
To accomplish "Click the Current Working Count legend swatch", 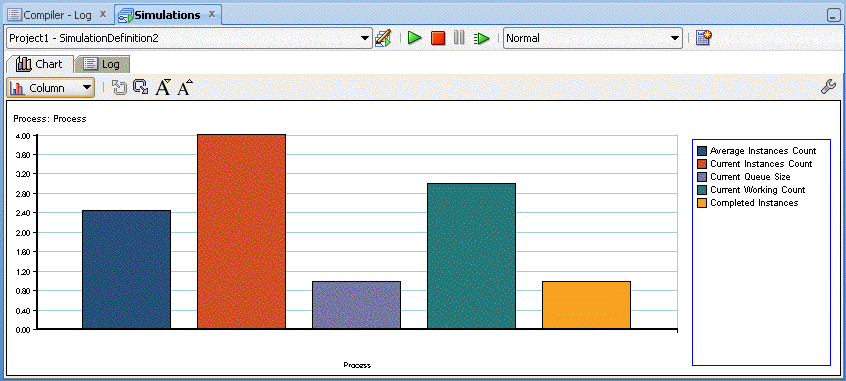I will [x=702, y=190].
